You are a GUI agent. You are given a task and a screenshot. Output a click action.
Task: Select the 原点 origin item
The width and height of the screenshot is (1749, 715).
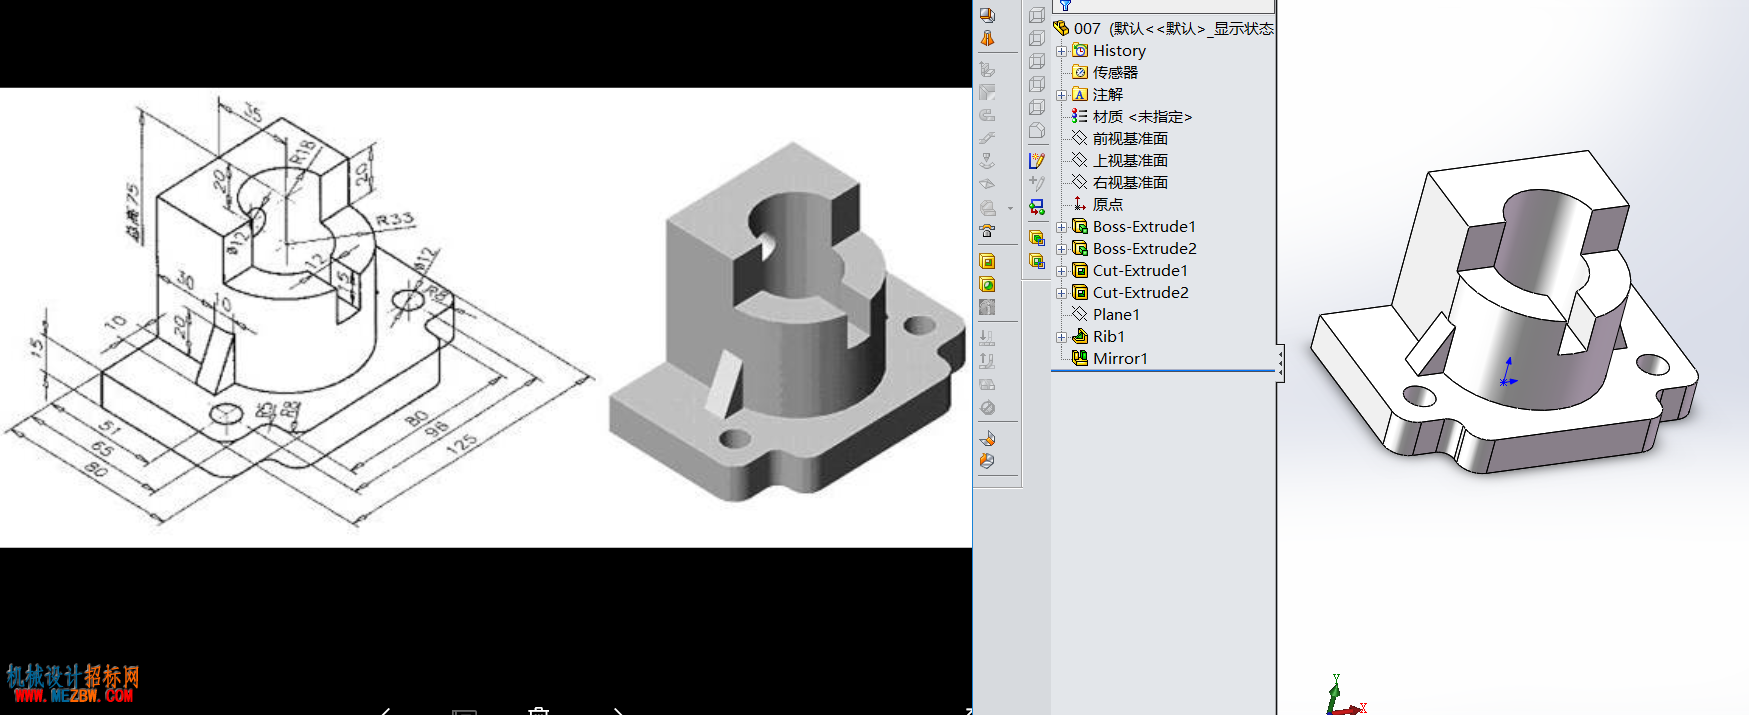[1098, 205]
